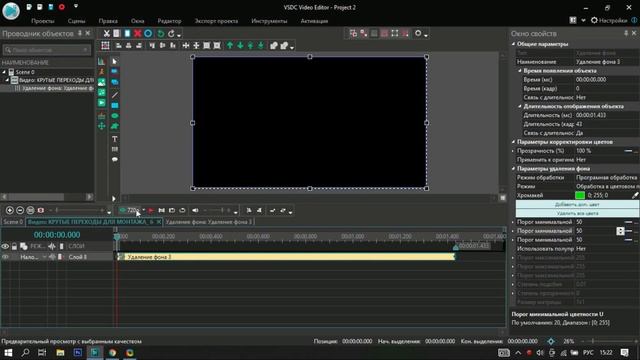Screen dimensions: 640x360
Task: Click the first green up arrow order icon
Action: (230, 46)
